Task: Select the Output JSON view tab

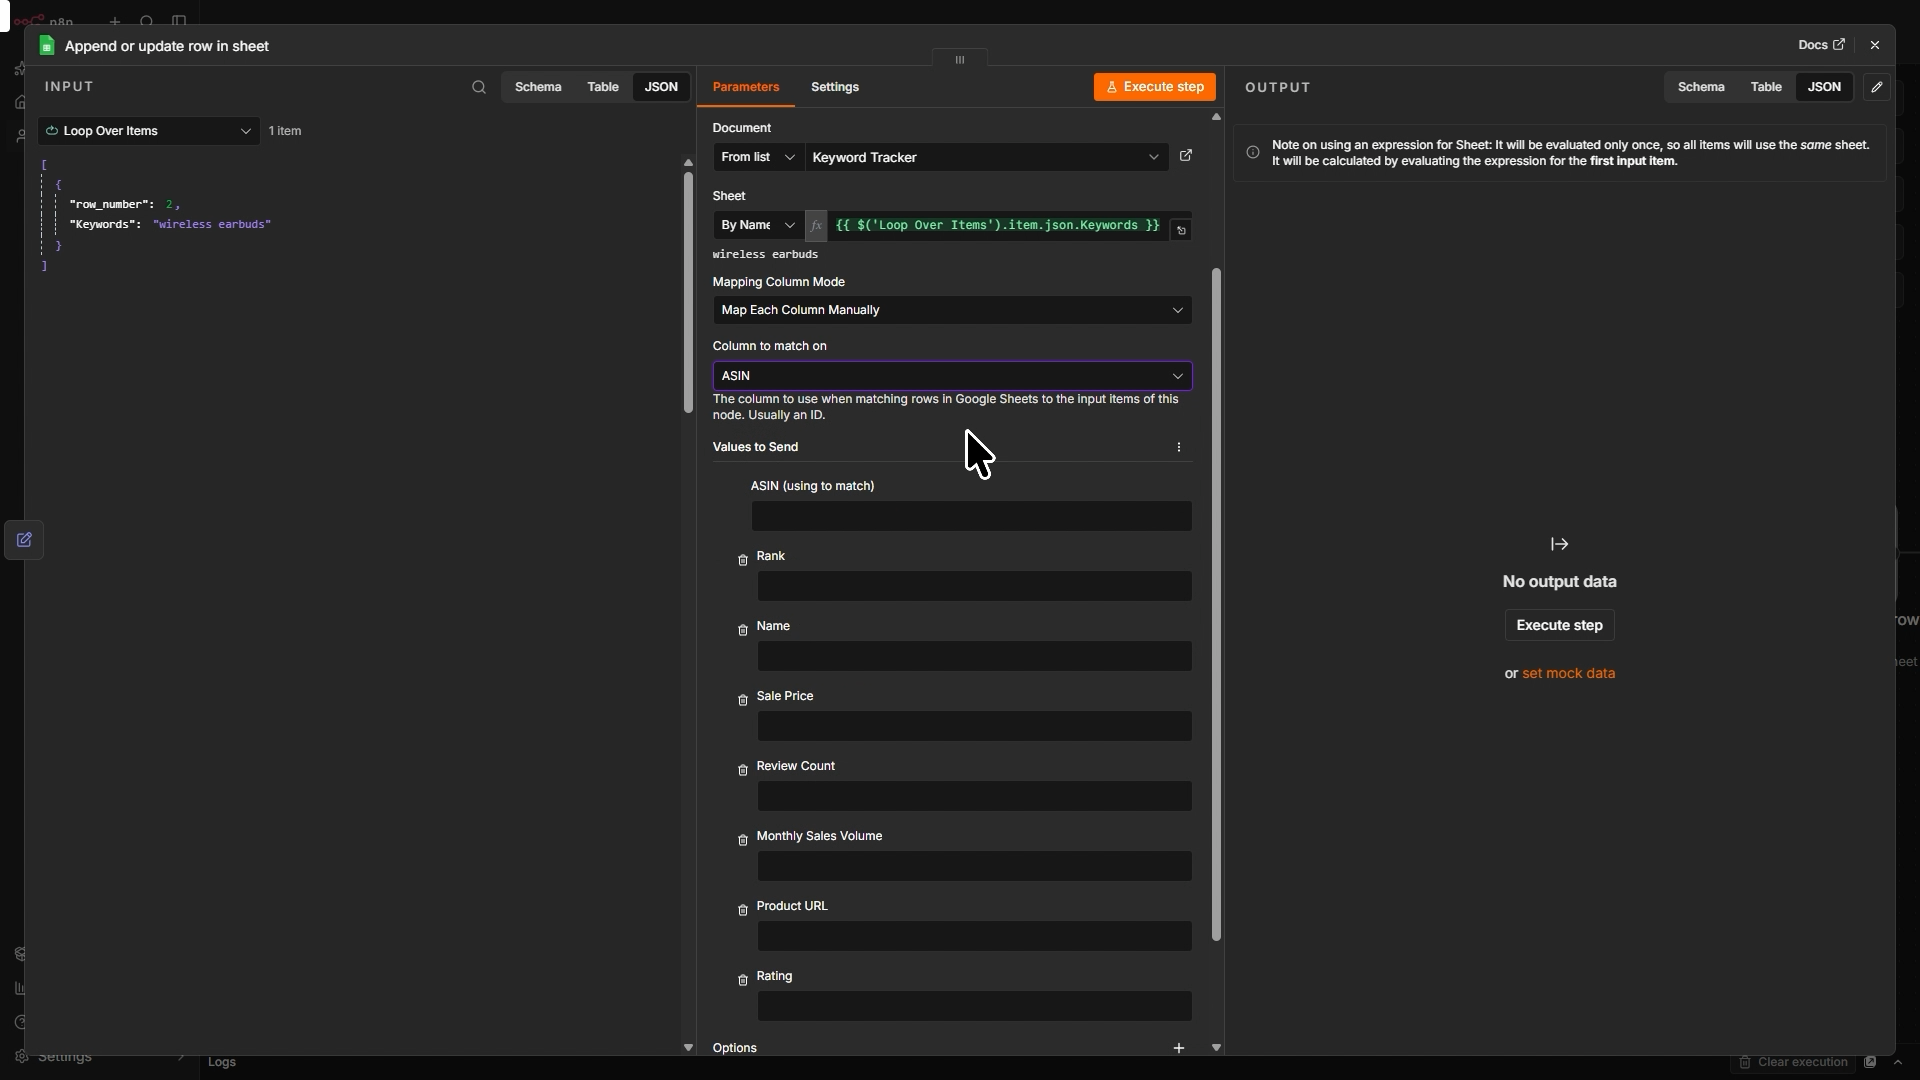Action: (1824, 87)
